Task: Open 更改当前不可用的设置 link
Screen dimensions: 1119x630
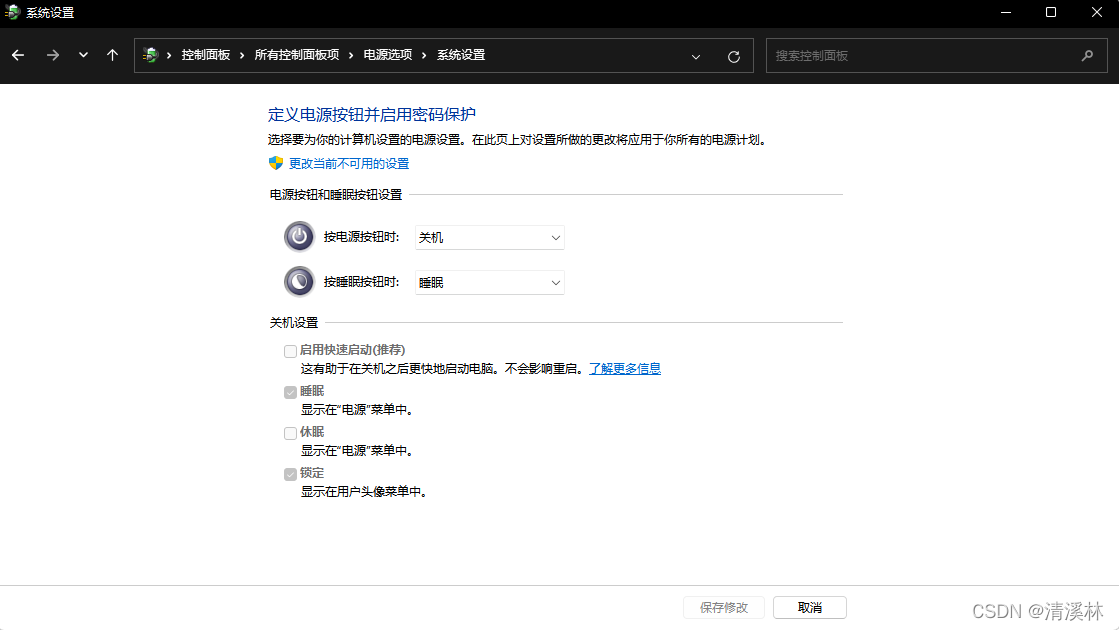Action: (349, 163)
